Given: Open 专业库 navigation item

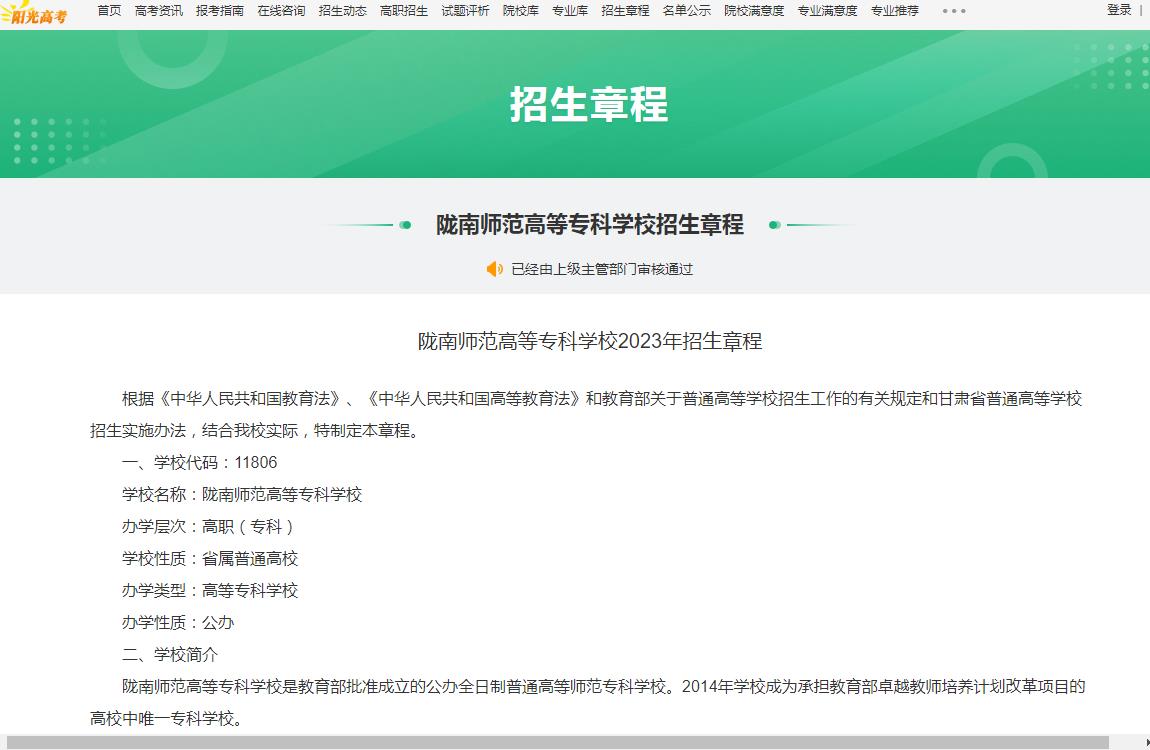Looking at the screenshot, I should pos(570,11).
